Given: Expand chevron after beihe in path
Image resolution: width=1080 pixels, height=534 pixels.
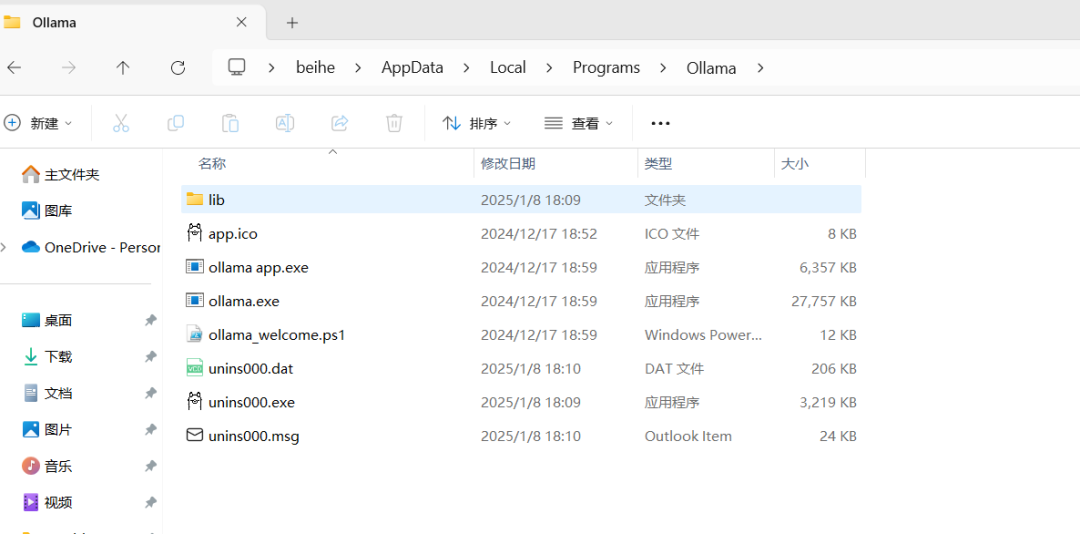Looking at the screenshot, I should click(x=357, y=68).
